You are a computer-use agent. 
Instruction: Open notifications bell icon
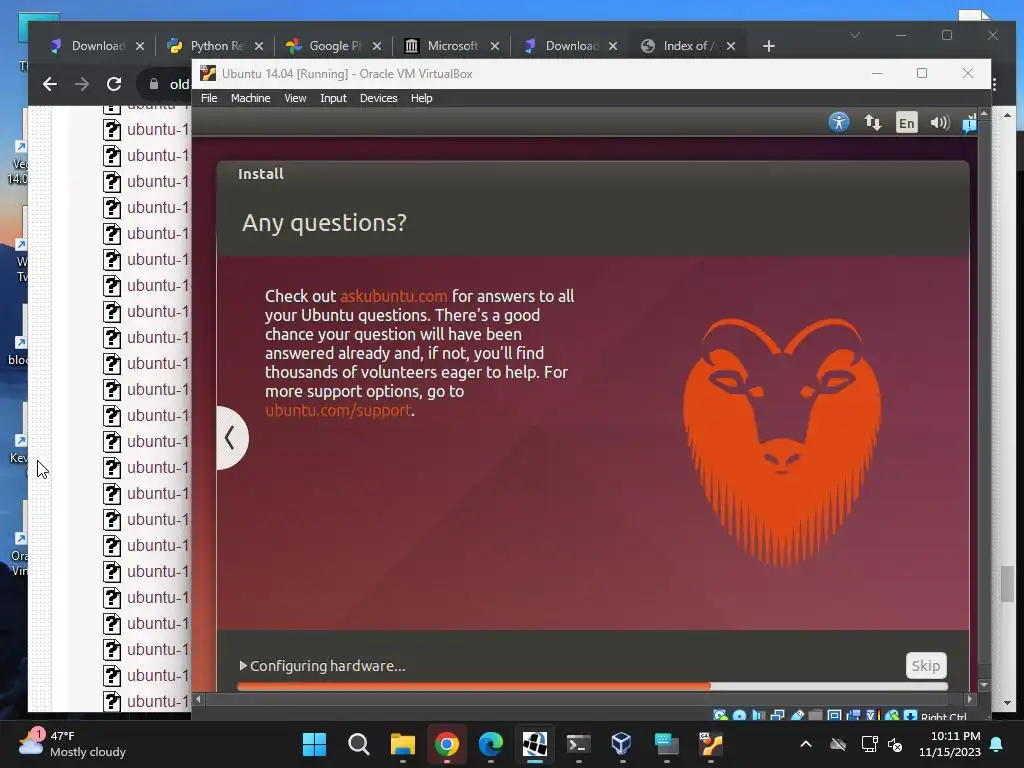pyautogui.click(x=997, y=744)
